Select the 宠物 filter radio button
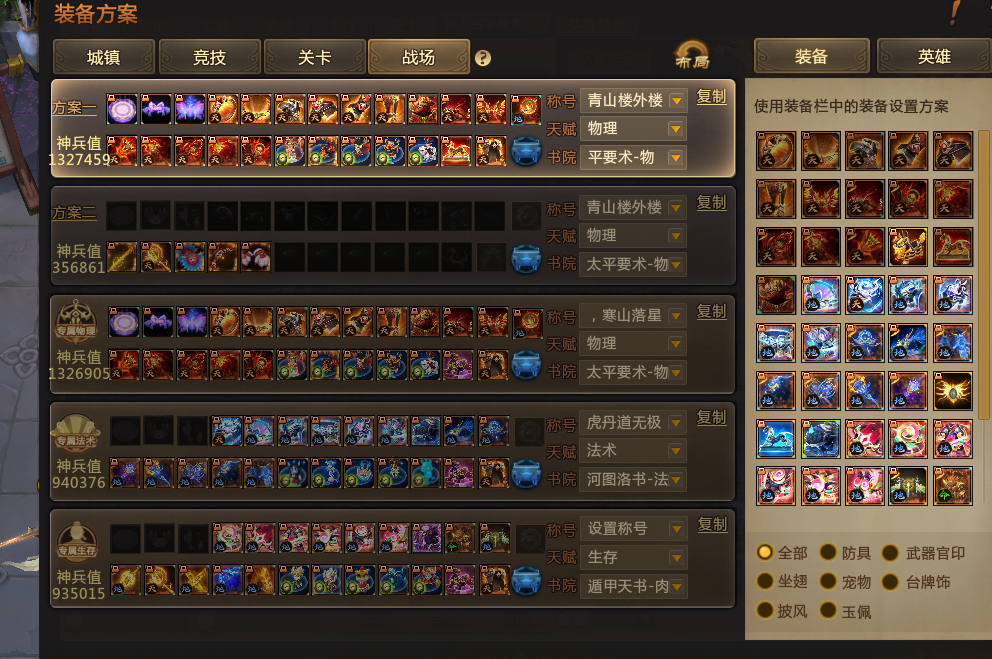This screenshot has width=992, height=659. pos(828,581)
